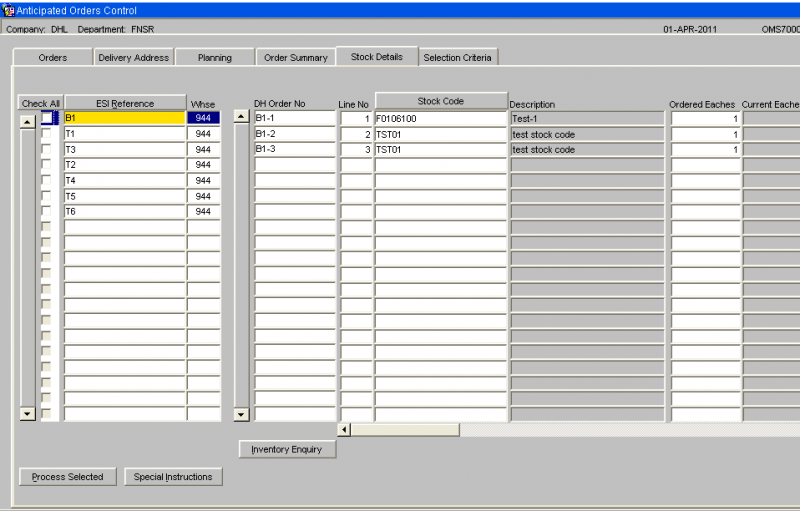Click the horizontal scrollbar thumb
This screenshot has width=800, height=511.
(405, 430)
